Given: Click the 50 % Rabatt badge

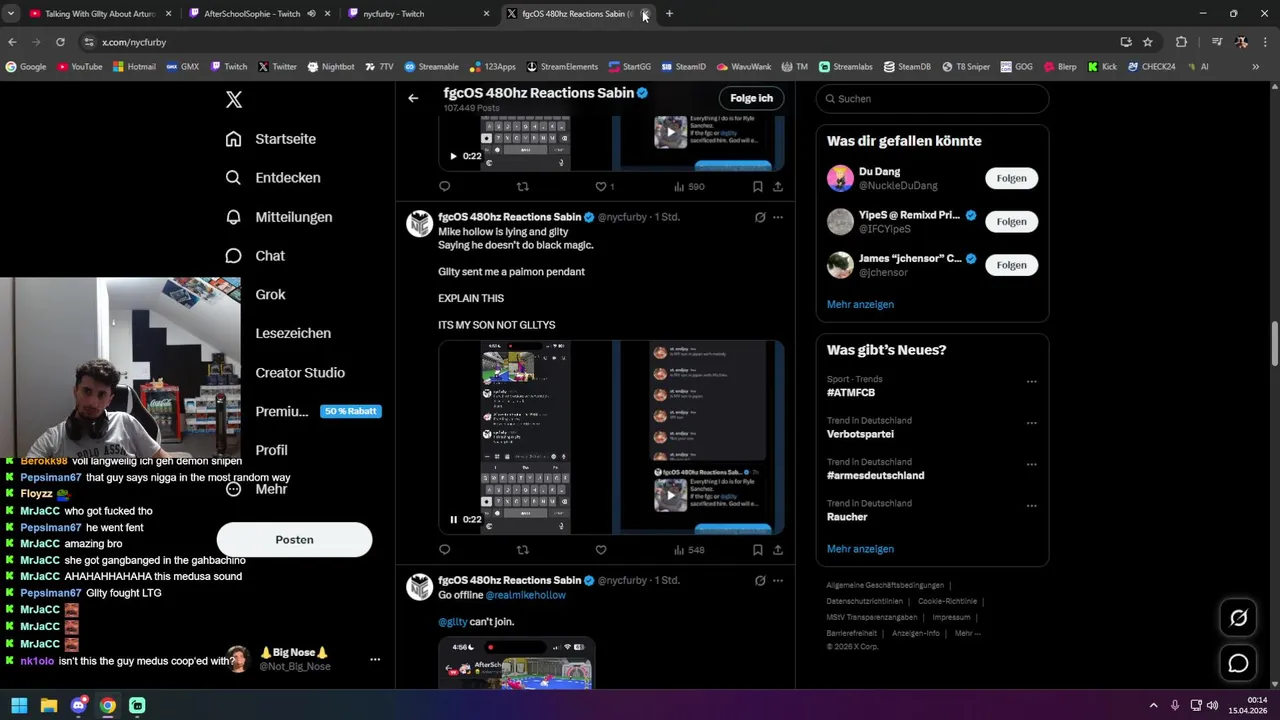Looking at the screenshot, I should 350,411.
